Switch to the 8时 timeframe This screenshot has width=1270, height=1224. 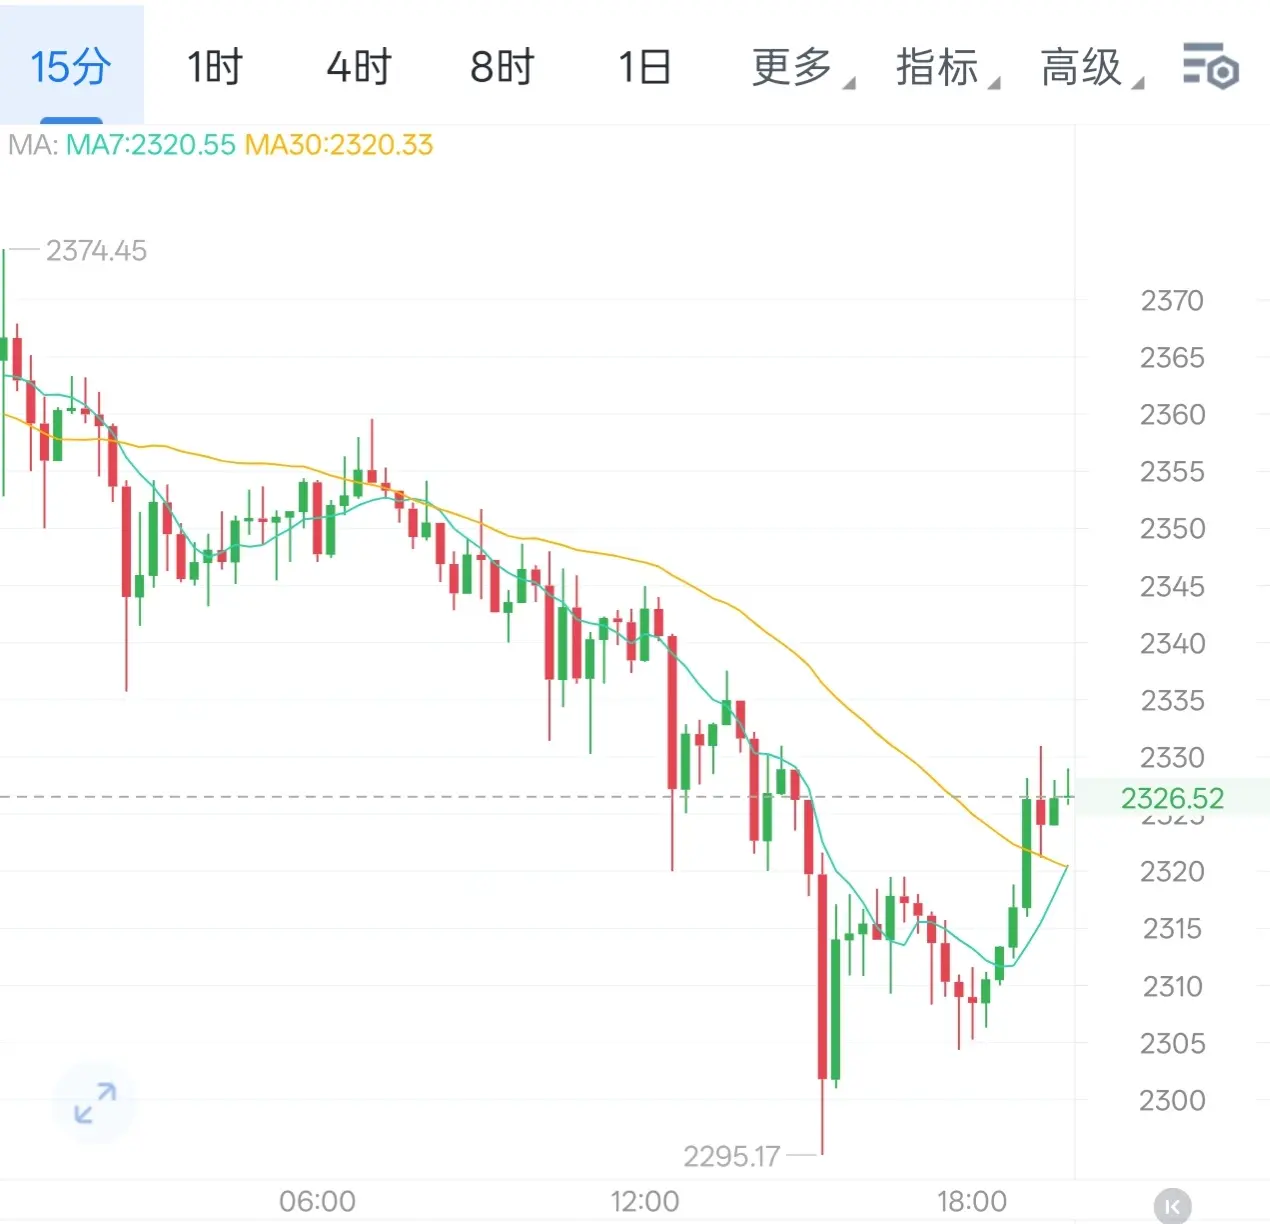pos(502,67)
